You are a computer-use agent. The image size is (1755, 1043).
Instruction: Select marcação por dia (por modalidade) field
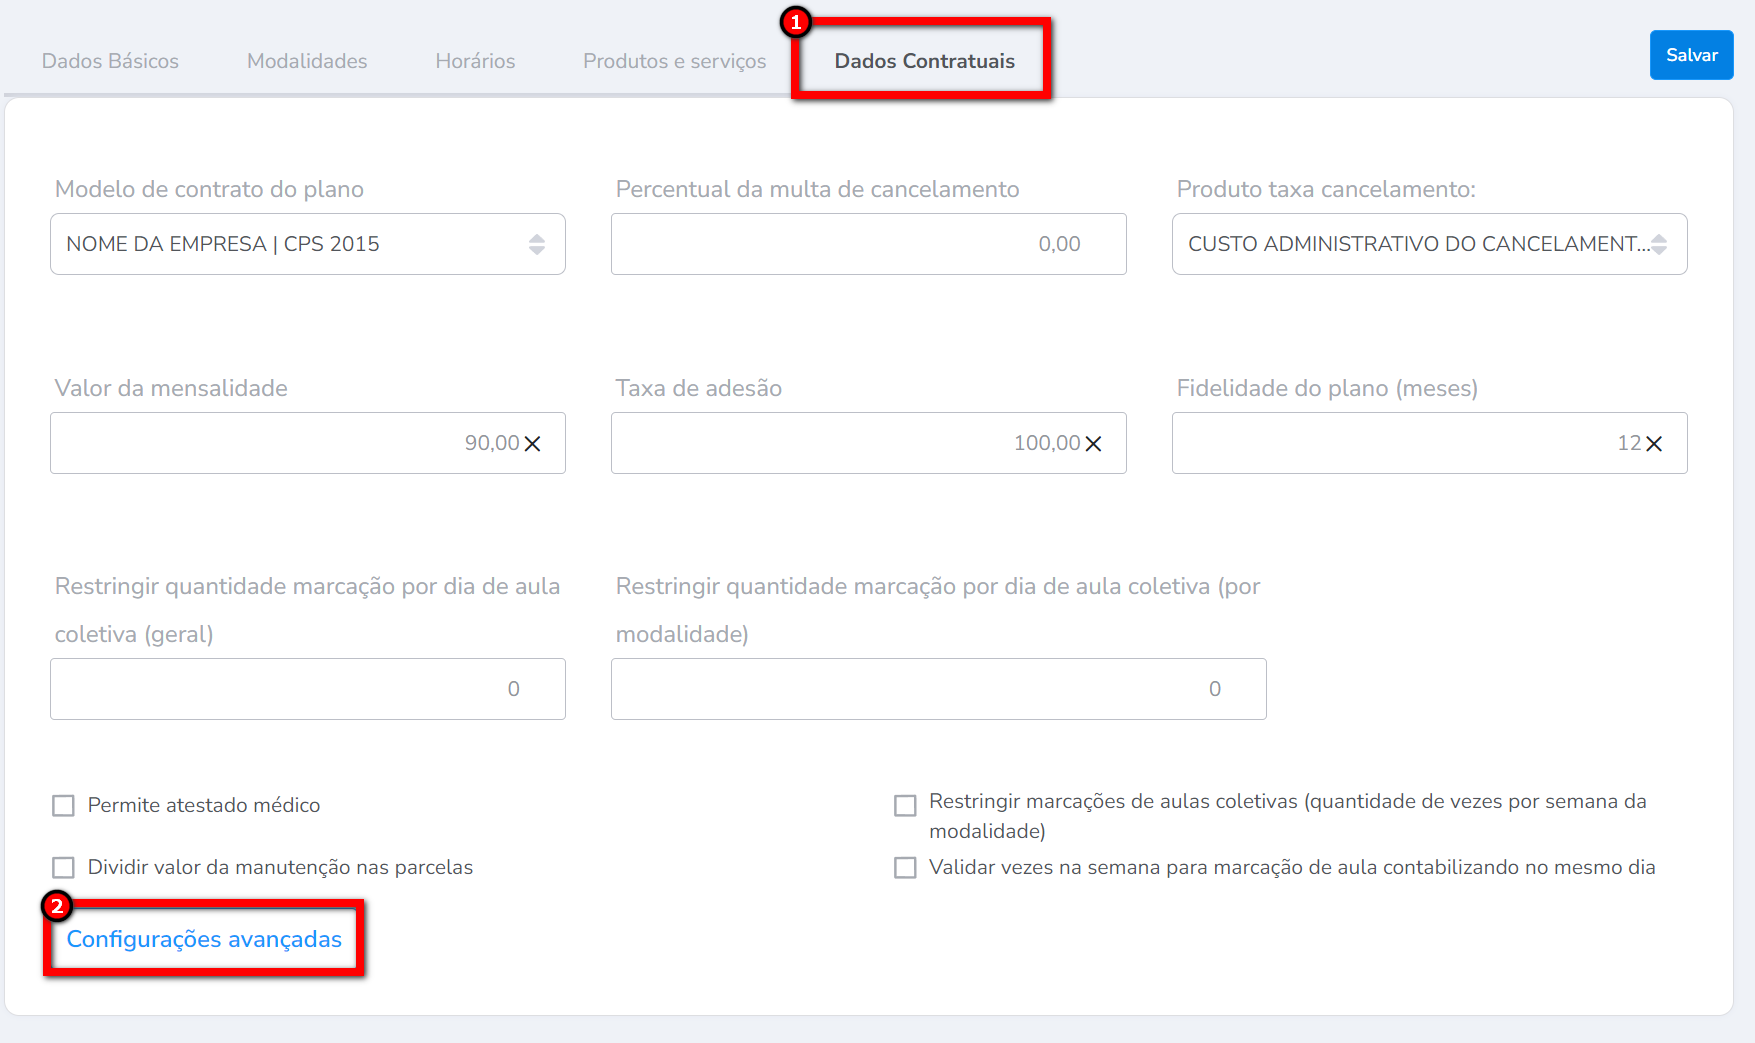pyautogui.click(x=937, y=689)
